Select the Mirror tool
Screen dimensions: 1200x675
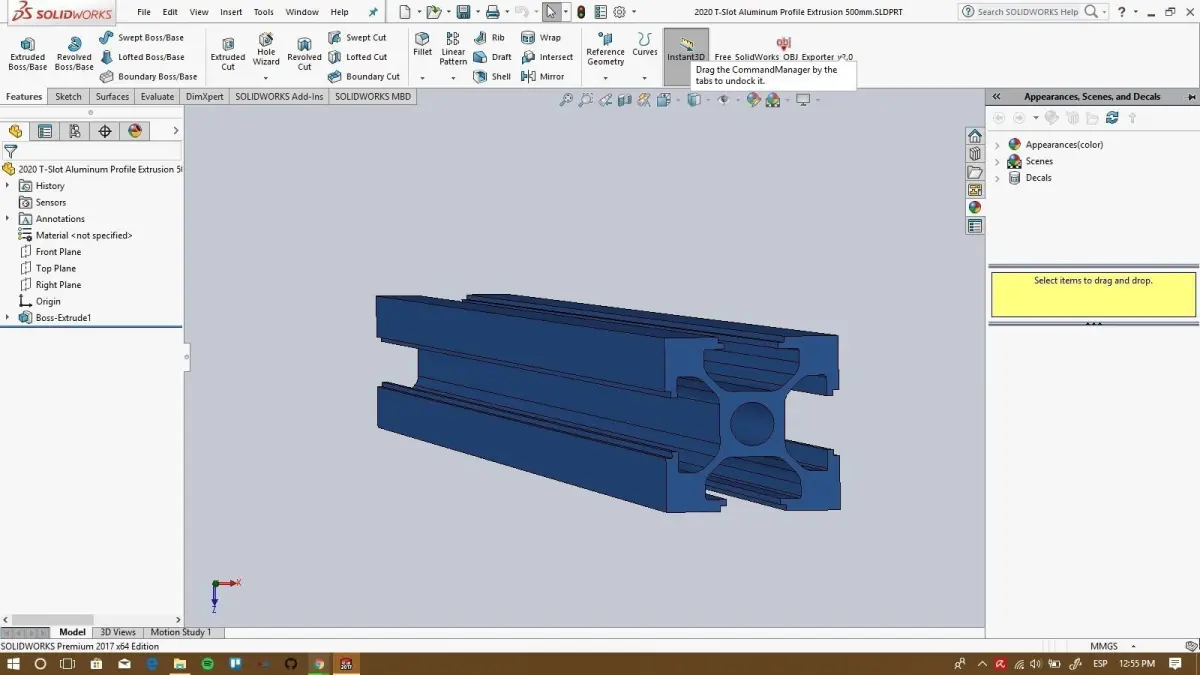(543, 76)
